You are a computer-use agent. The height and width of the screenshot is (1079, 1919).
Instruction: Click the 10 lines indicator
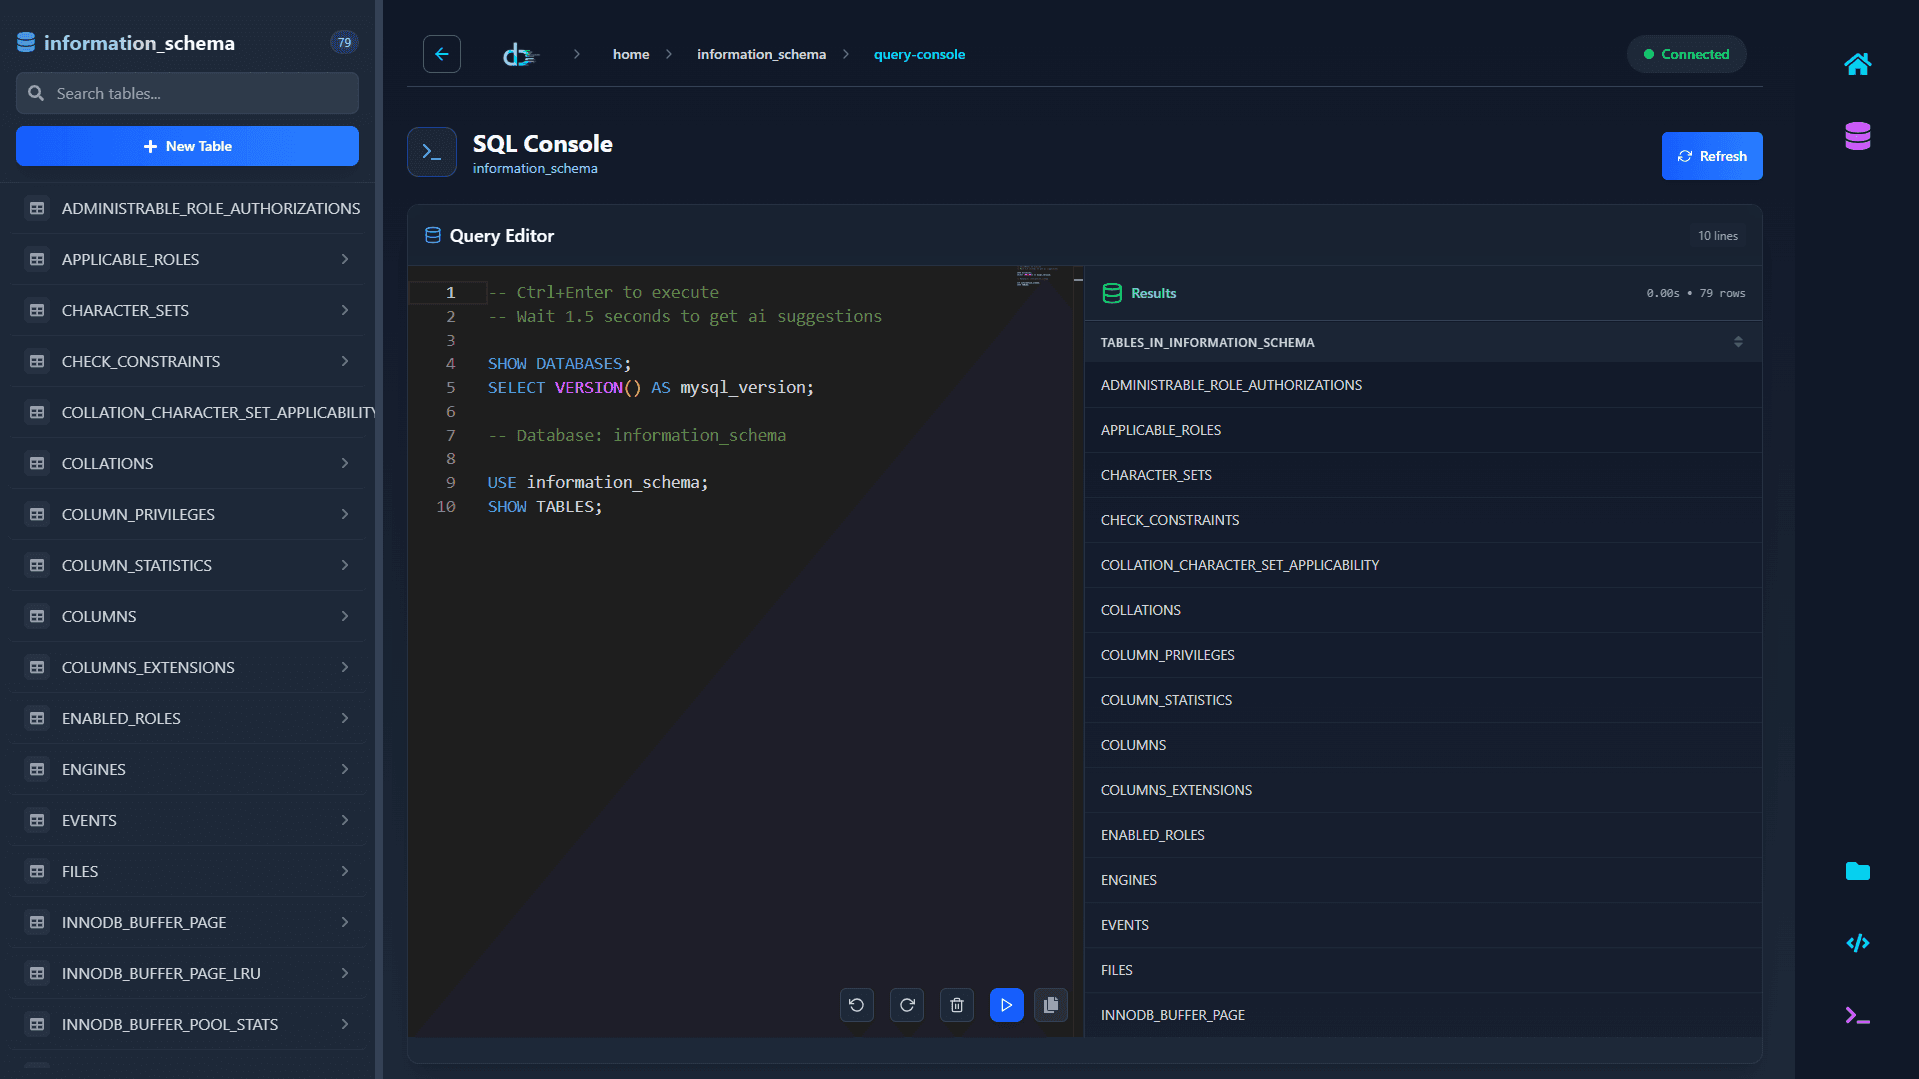coord(1717,236)
